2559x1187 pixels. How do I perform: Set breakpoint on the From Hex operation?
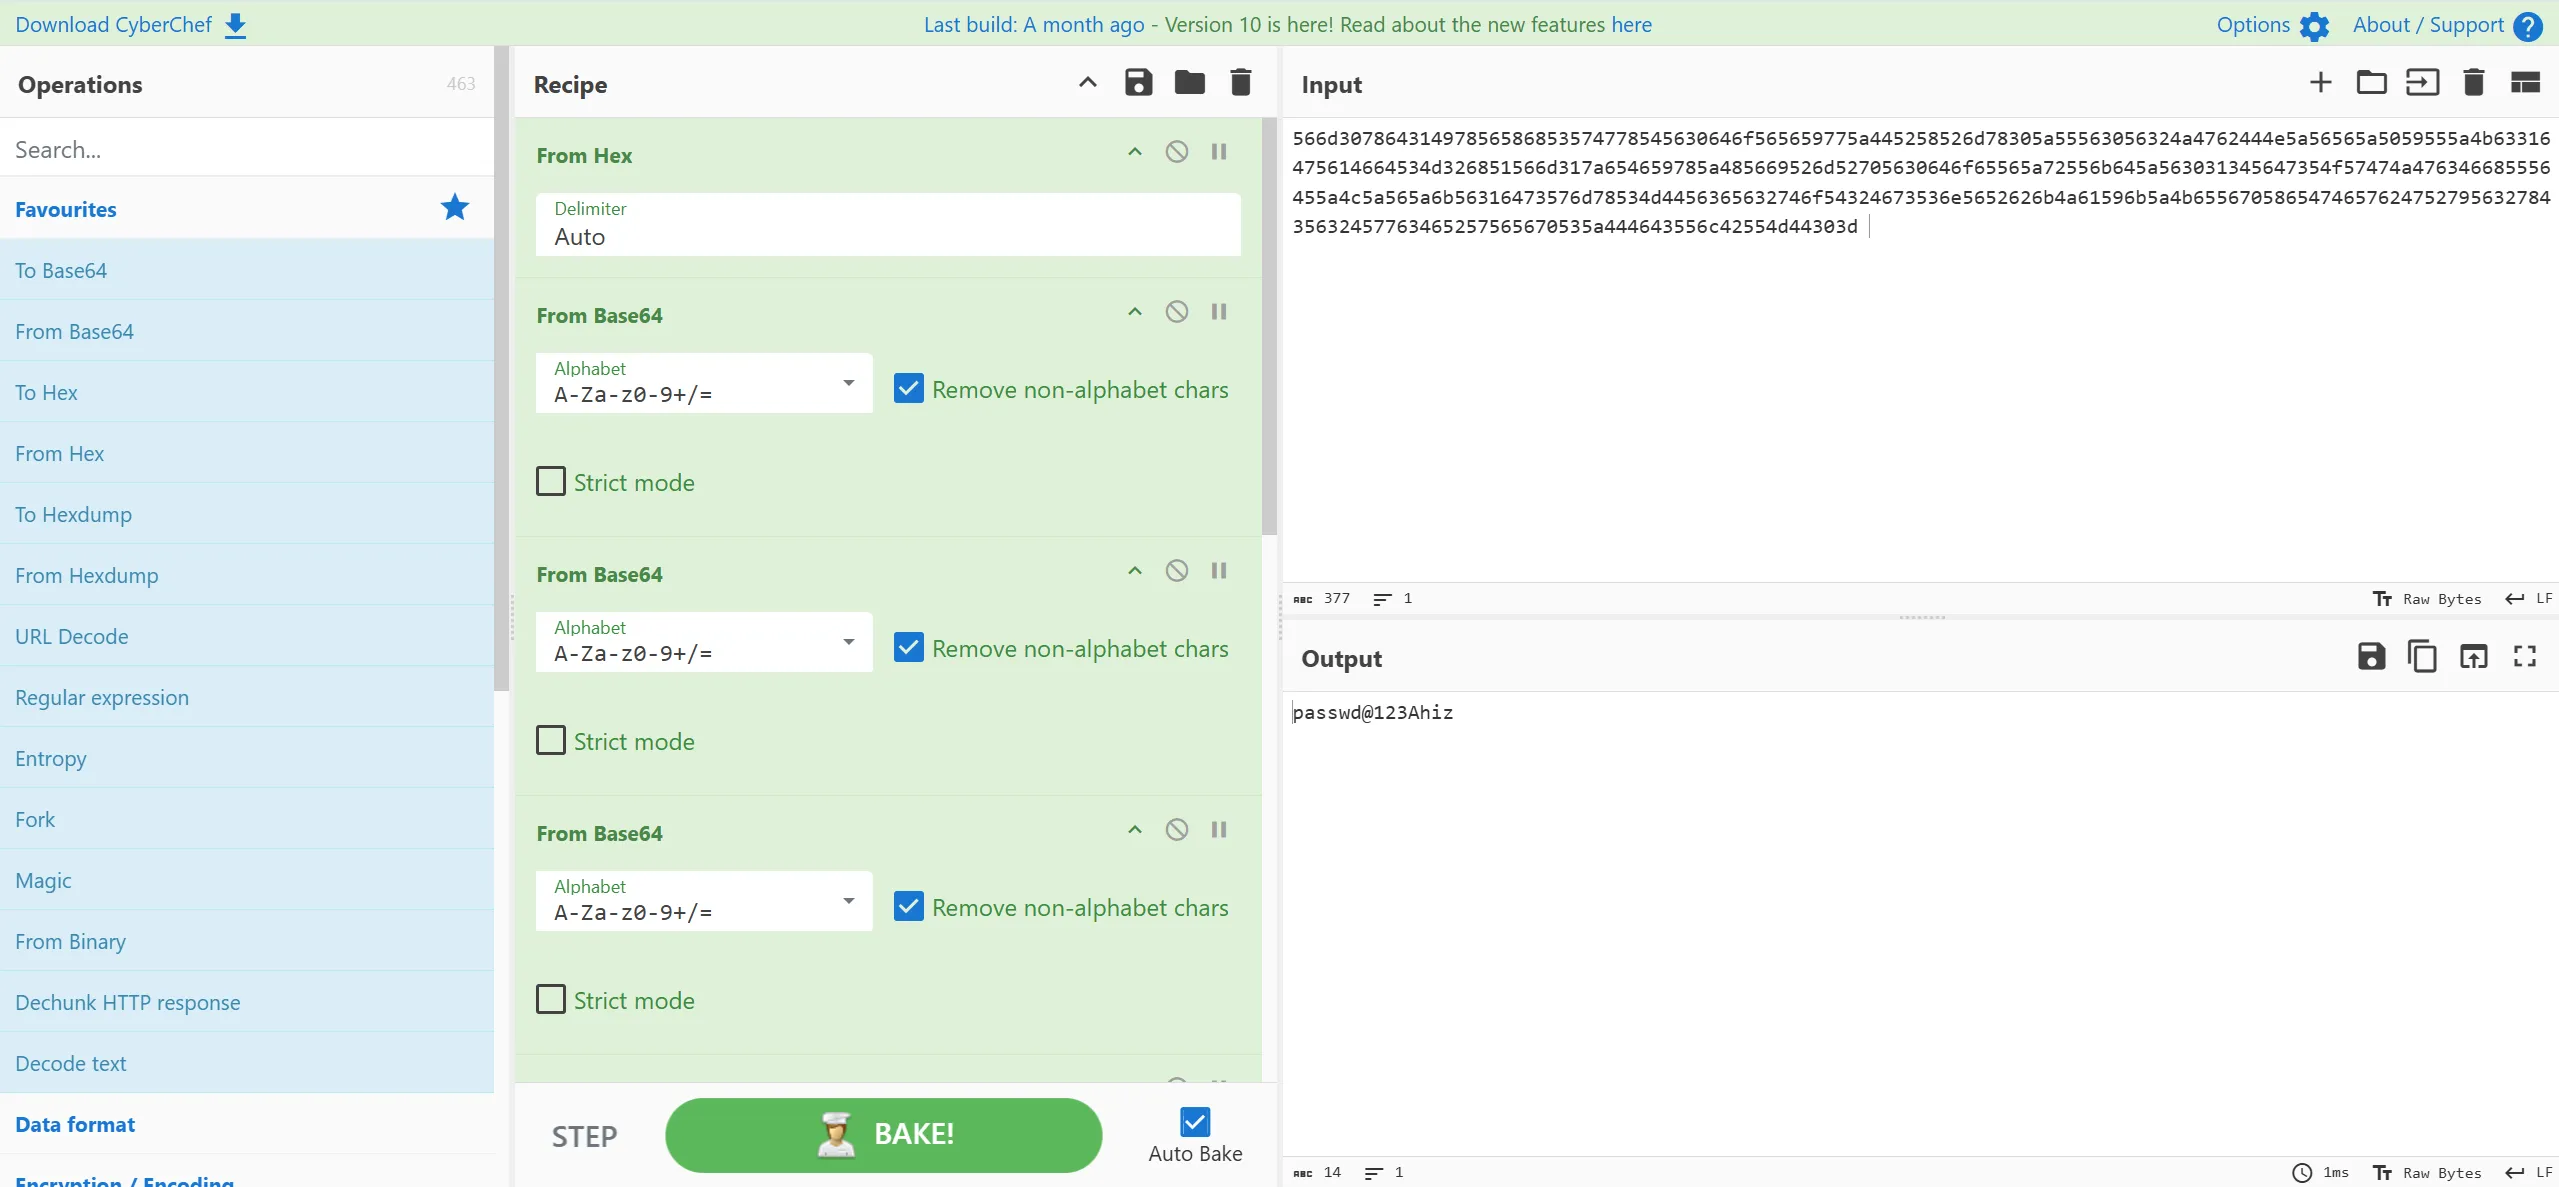click(1219, 152)
